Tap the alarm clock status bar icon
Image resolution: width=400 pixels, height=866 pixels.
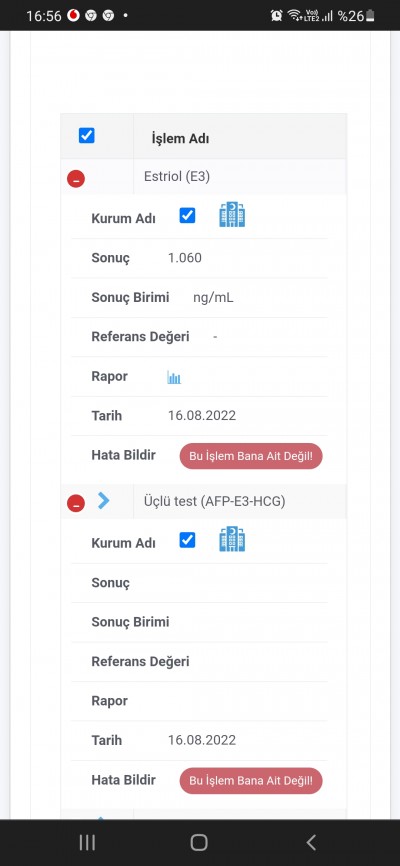[x=276, y=15]
